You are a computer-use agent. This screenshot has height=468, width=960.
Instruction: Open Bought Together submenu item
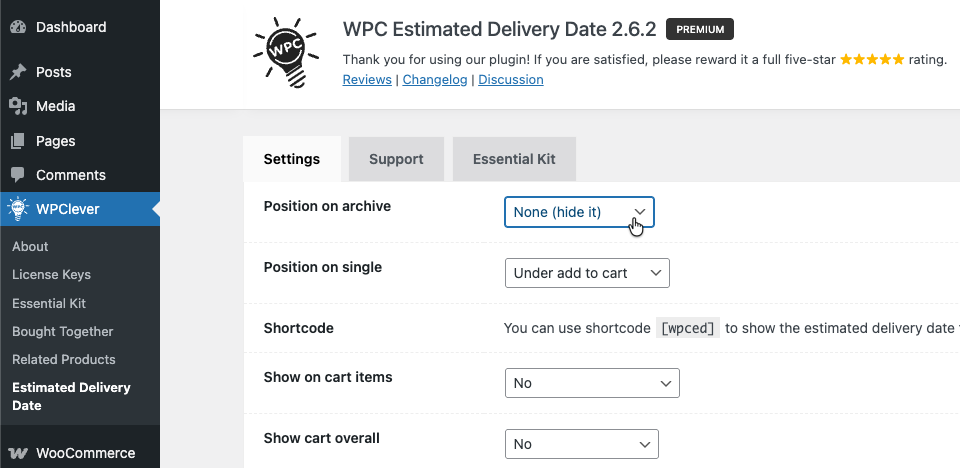[x=63, y=331]
